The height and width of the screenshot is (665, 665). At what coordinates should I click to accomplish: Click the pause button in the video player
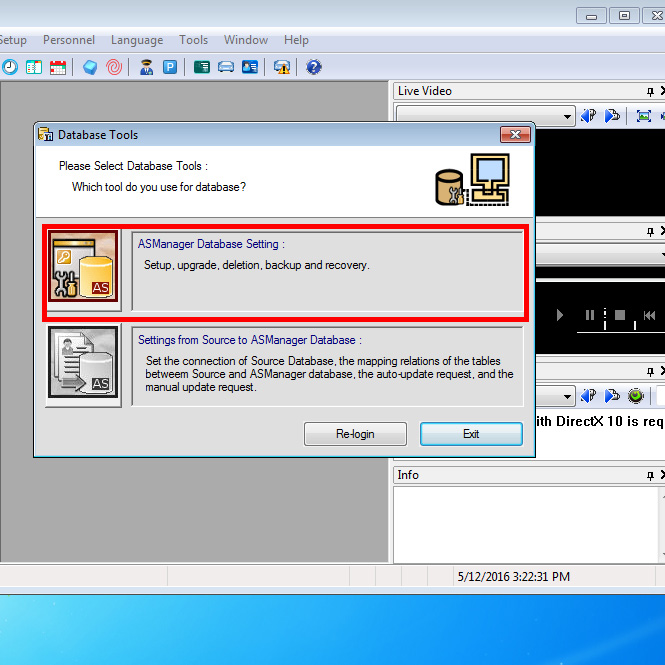tap(590, 315)
